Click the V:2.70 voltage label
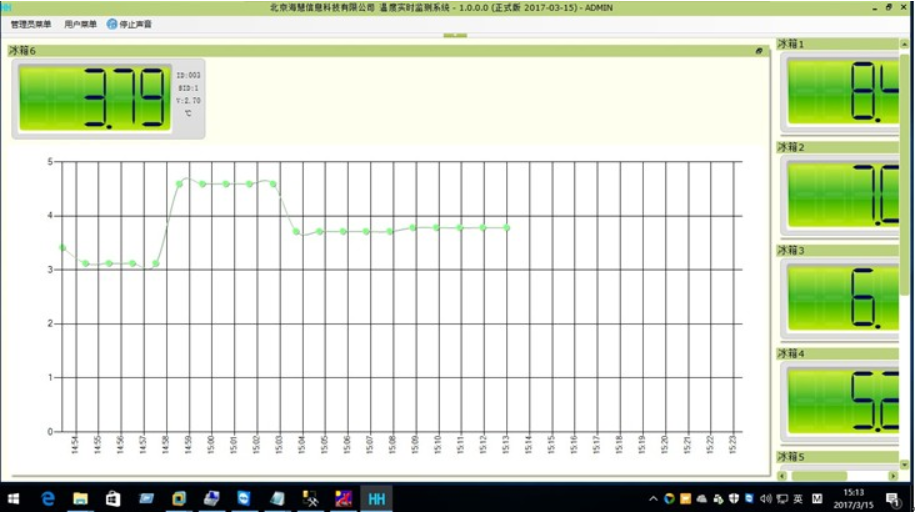The width and height of the screenshot is (915, 515). point(188,100)
